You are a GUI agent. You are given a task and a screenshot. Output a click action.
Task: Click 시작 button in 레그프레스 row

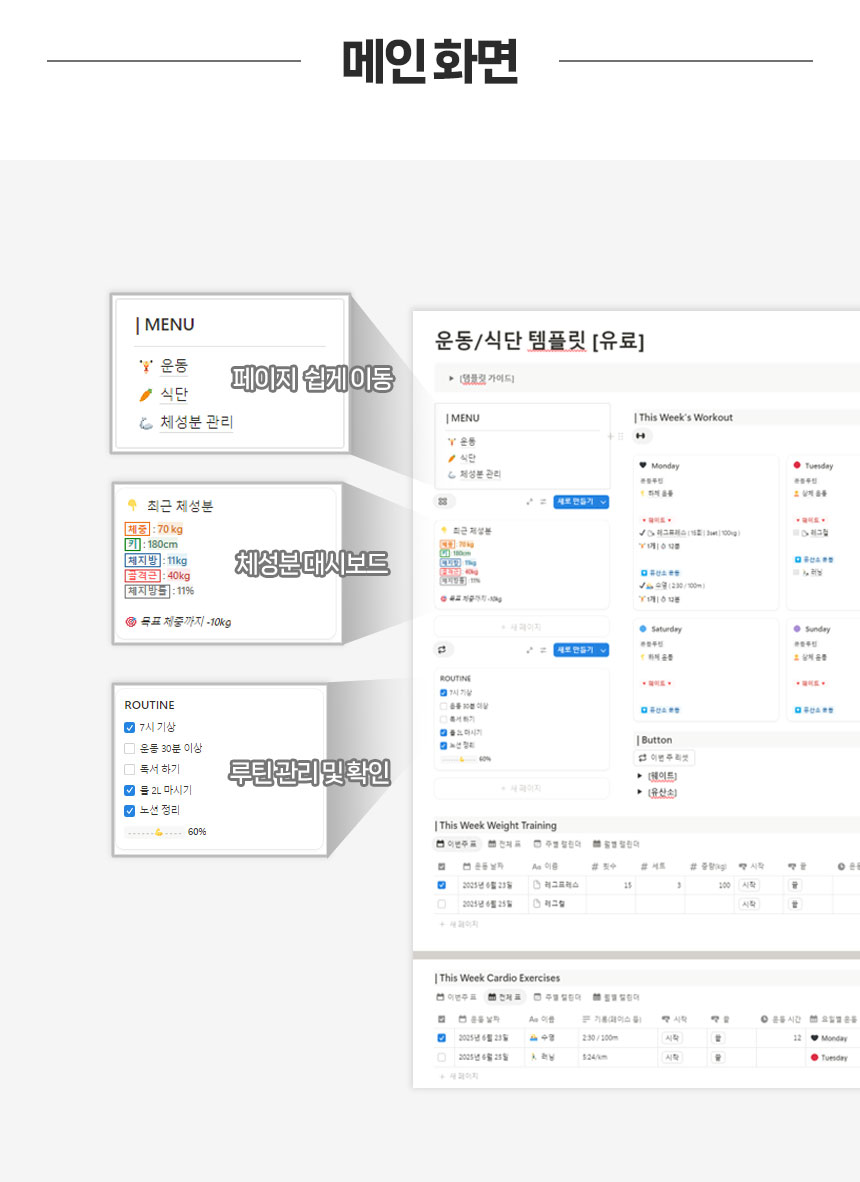click(x=748, y=885)
